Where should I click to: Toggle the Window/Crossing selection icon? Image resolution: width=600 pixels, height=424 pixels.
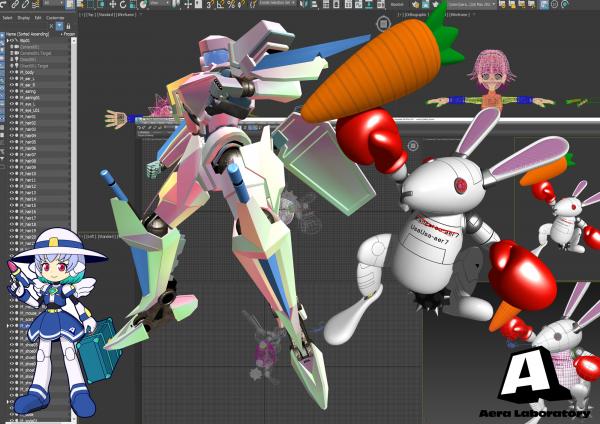(x=101, y=4)
